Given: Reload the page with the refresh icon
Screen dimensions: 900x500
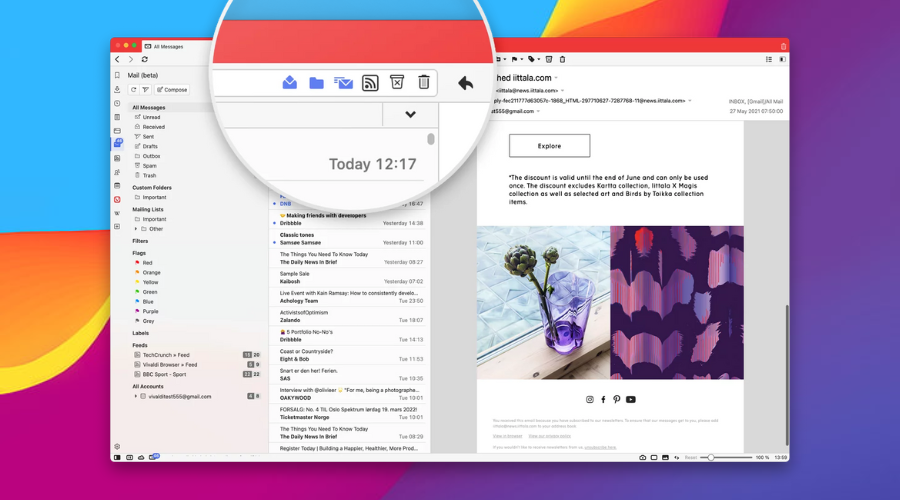Looking at the screenshot, I should pyautogui.click(x=145, y=59).
